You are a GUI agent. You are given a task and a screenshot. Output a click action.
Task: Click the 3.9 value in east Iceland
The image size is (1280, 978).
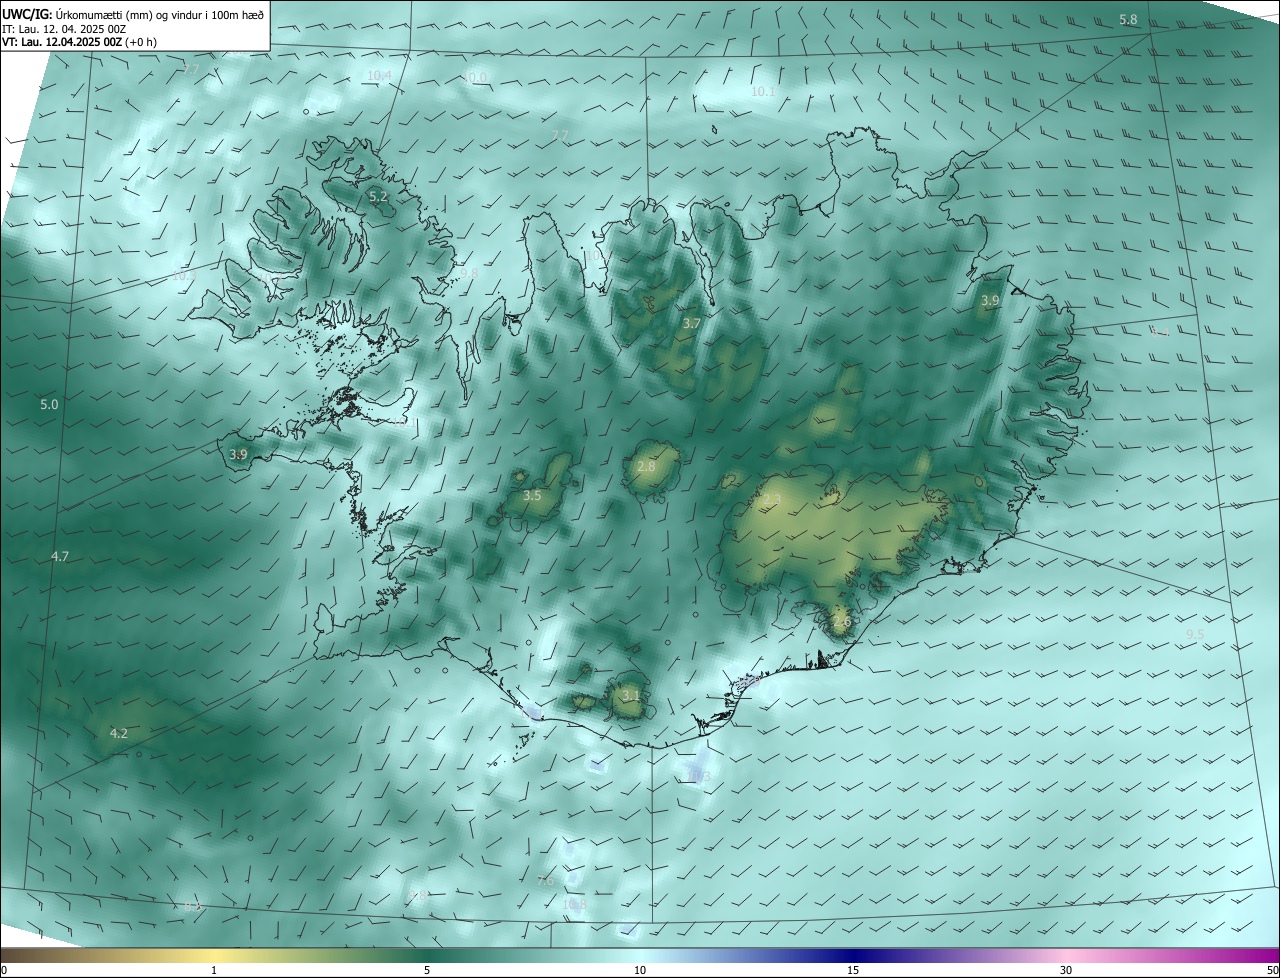click(990, 300)
